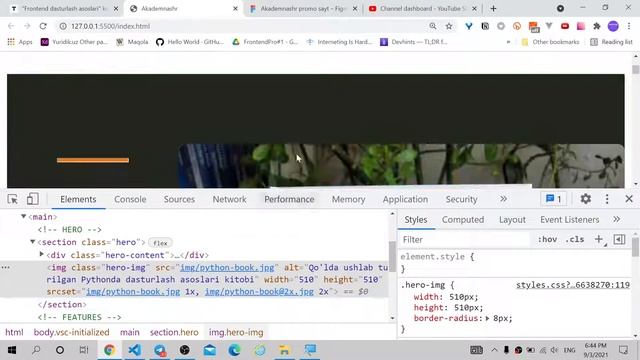Open styles.css source link
Image resolution: width=640 pixels, height=360 pixels.
(573, 285)
